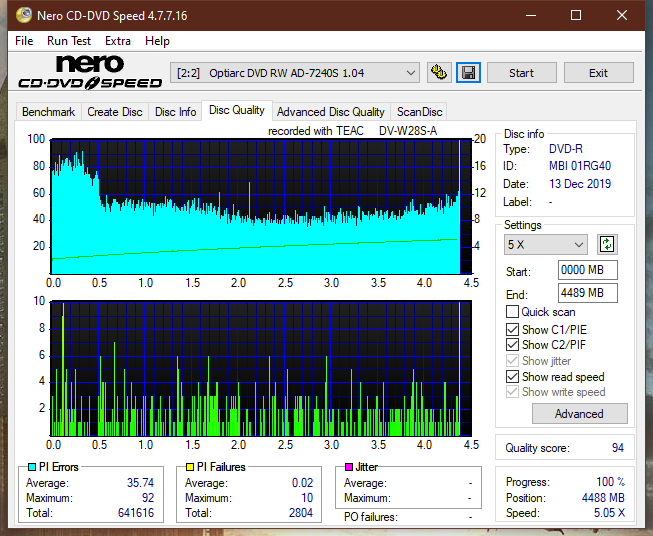Open the Extra menu
The image size is (653, 536).
118,41
